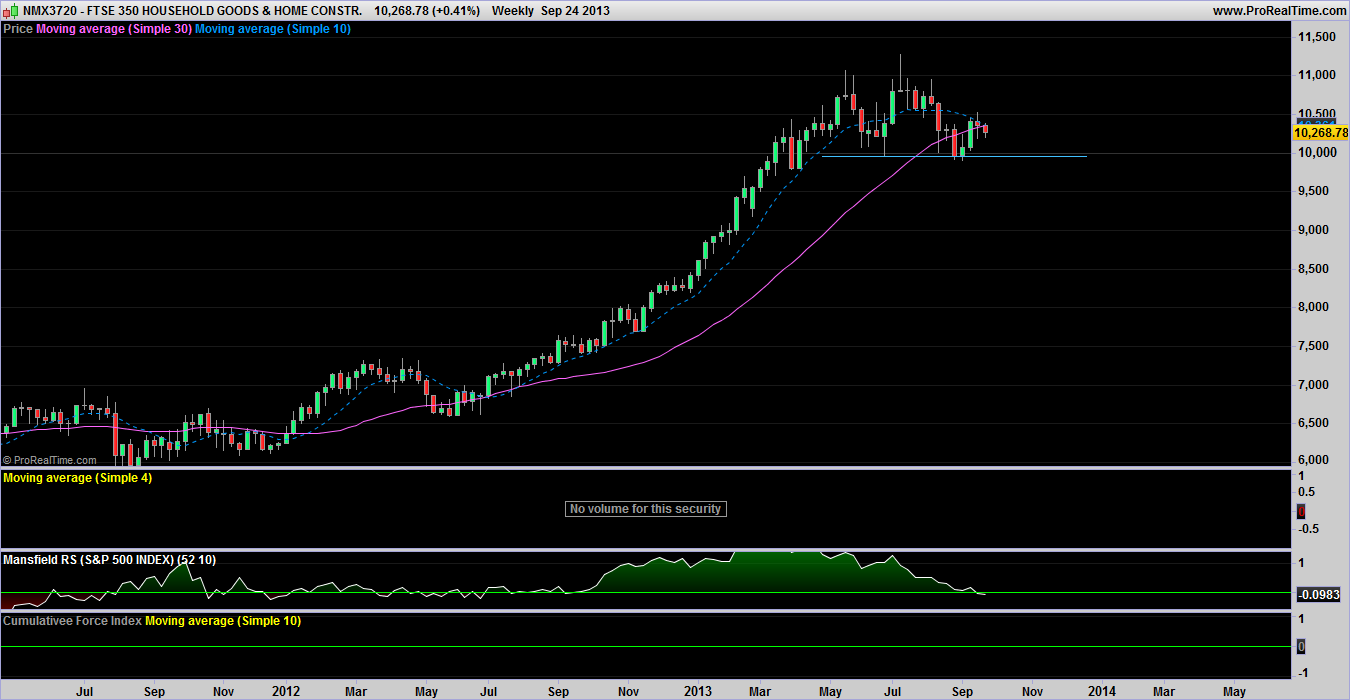Click the 2013 marker on time axis
This screenshot has height=700, width=1350.
(x=698, y=691)
